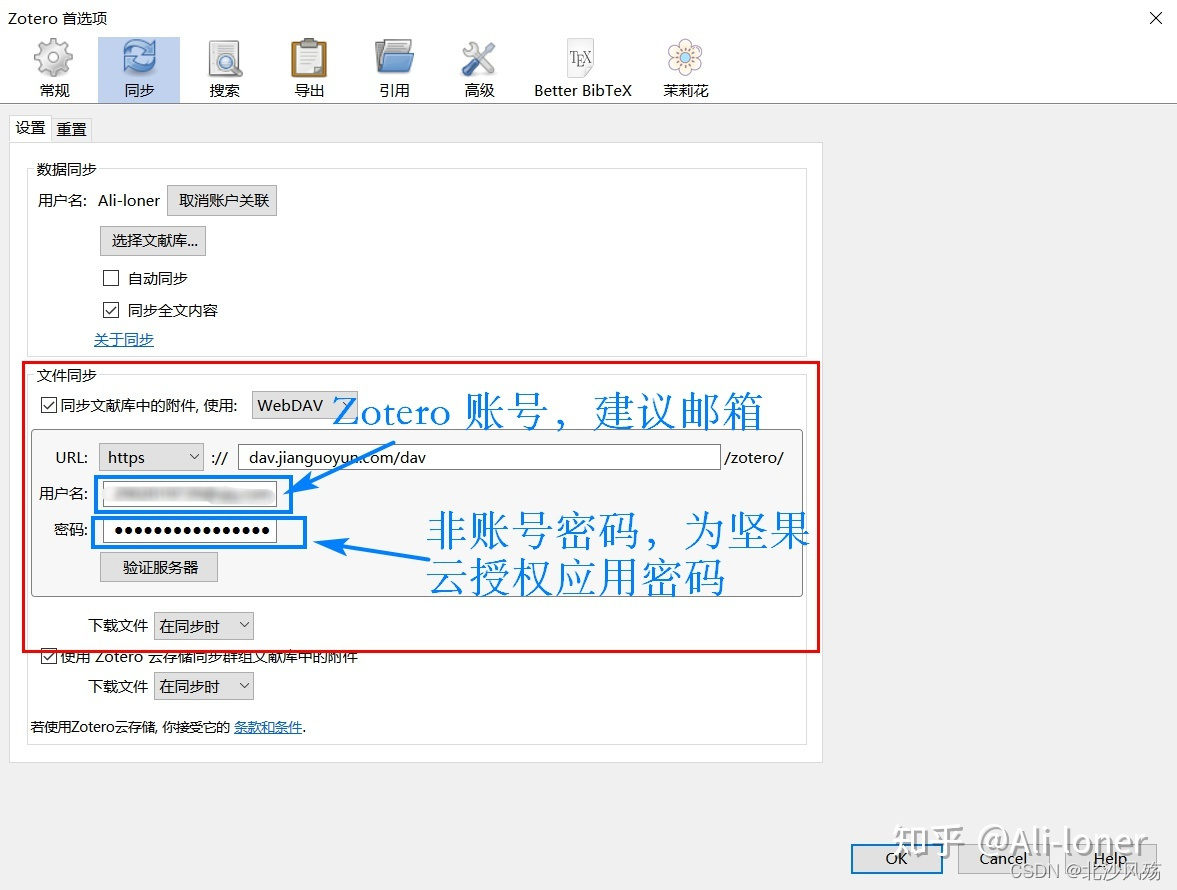Open 下载文件 dropdown in WebDAV section
The width and height of the screenshot is (1177, 890).
(x=204, y=626)
